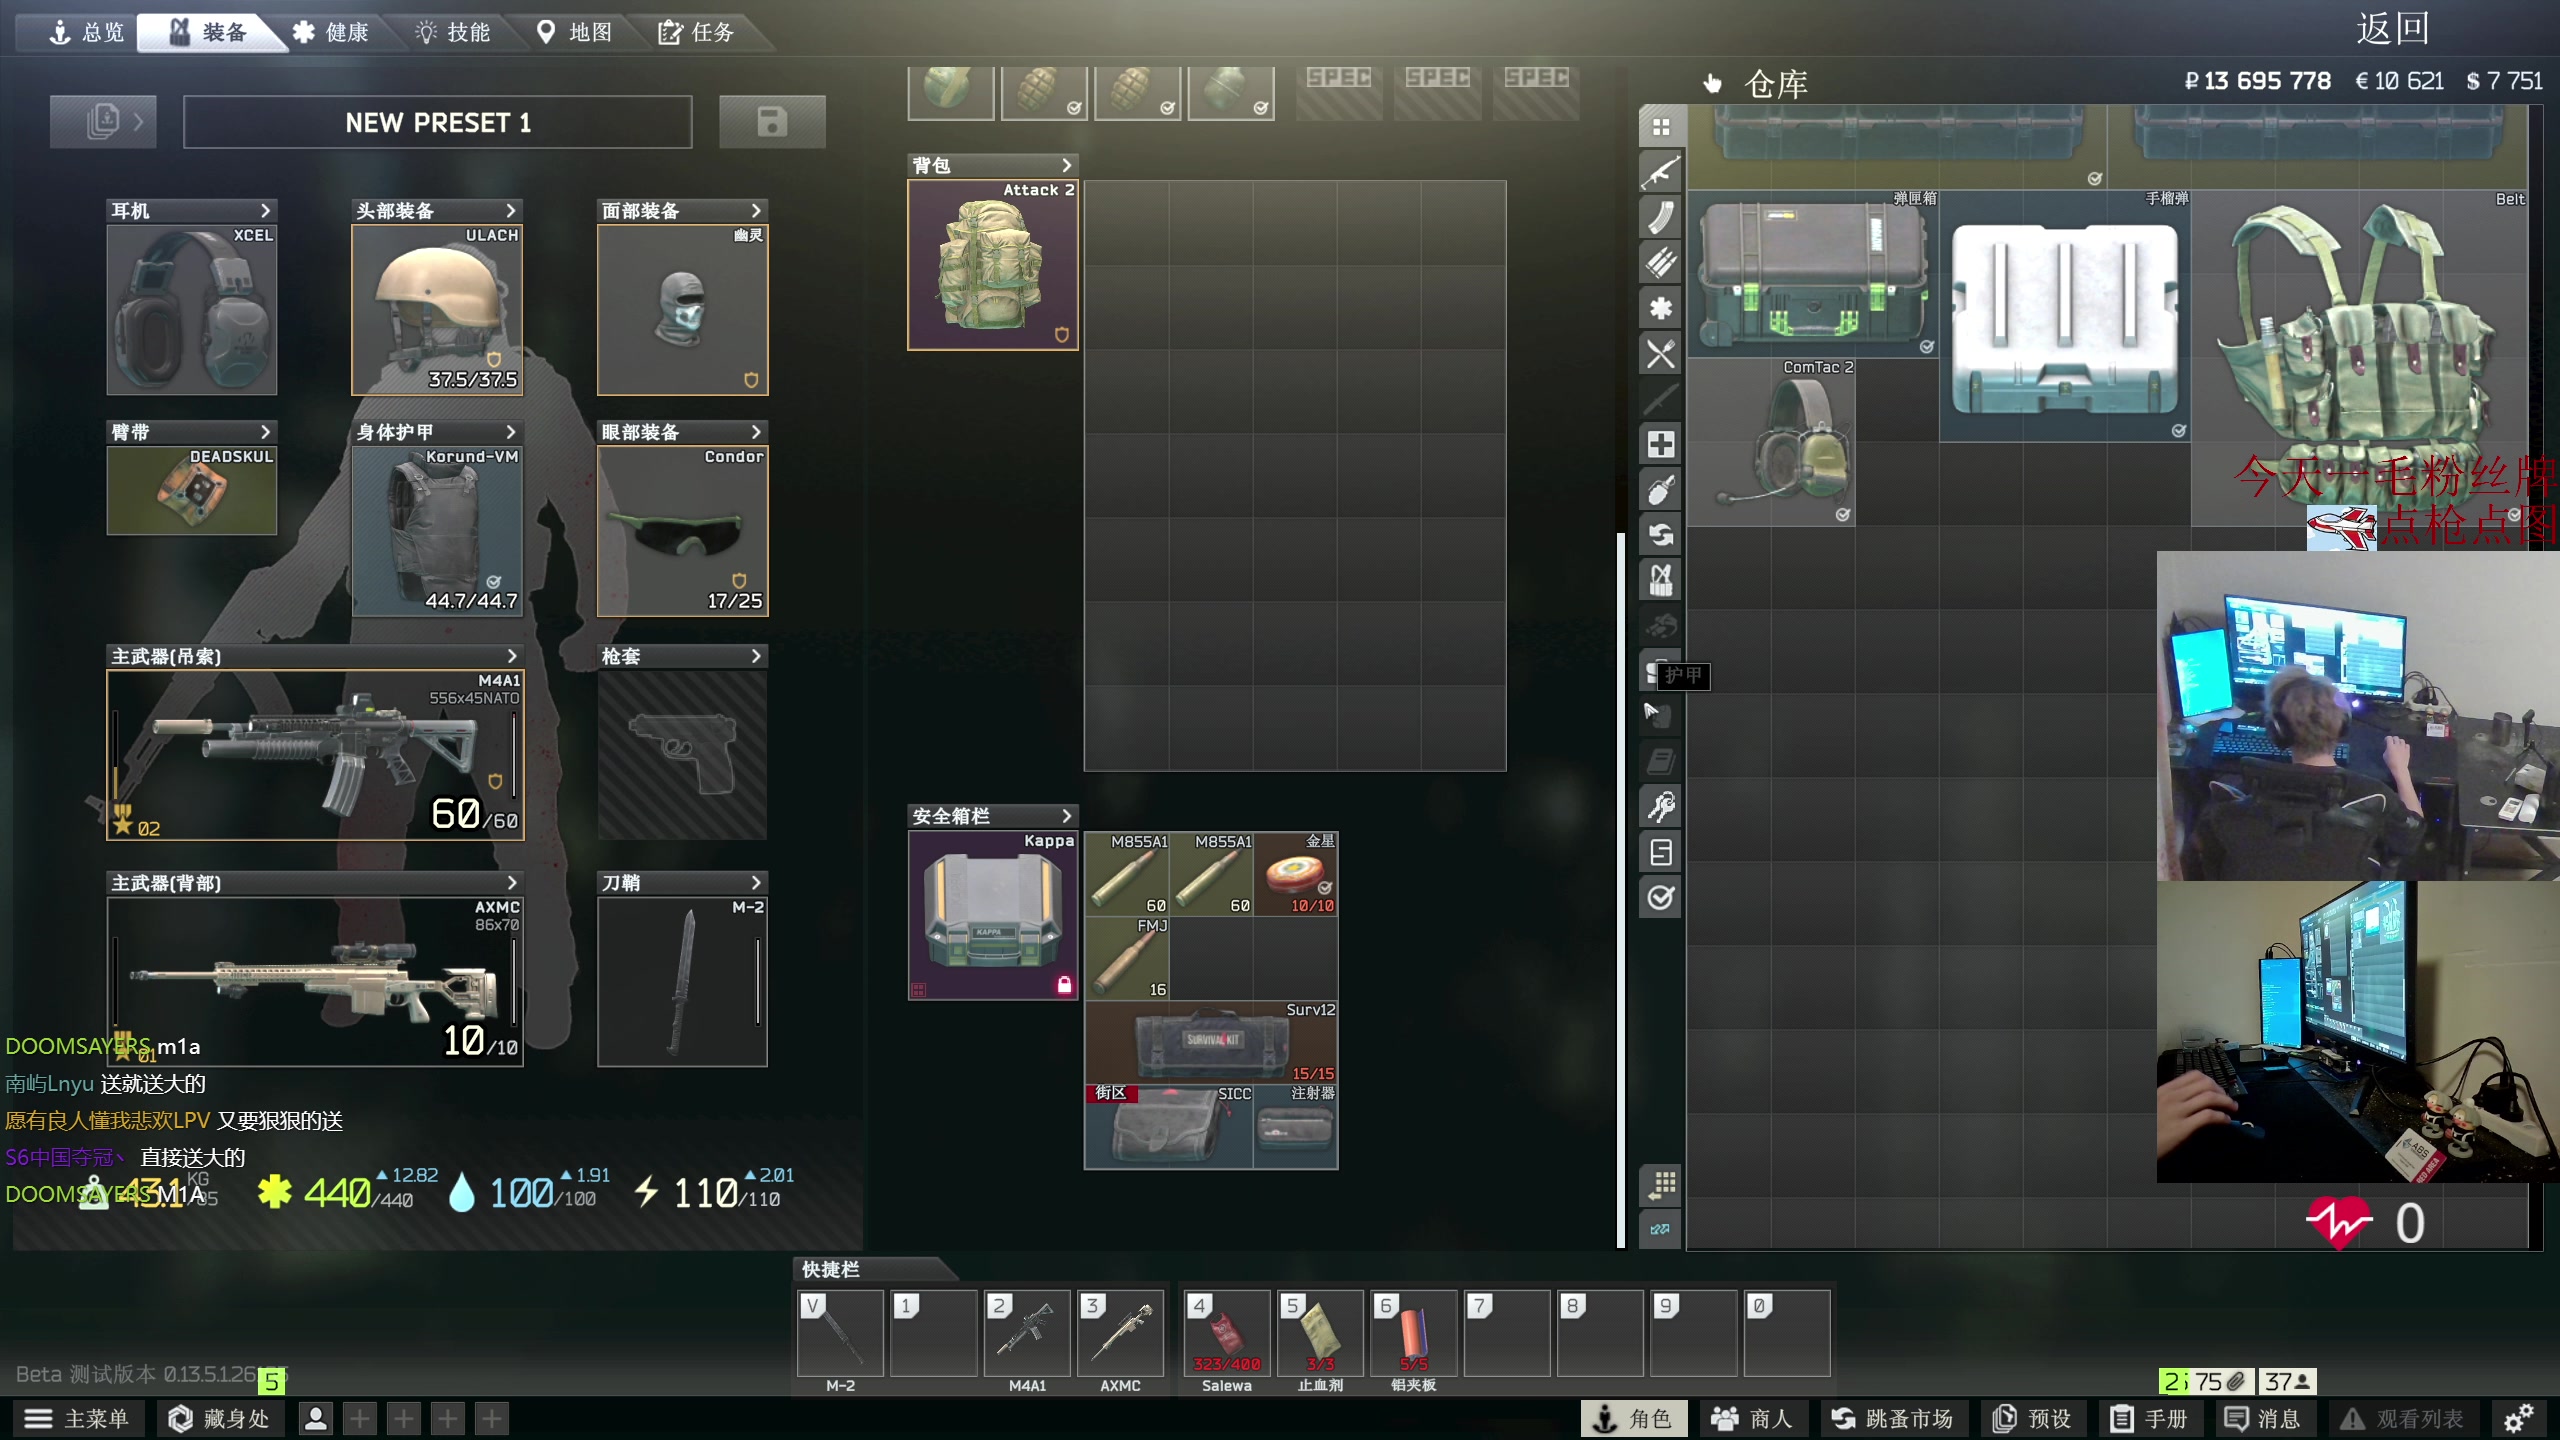
Task: Expand the 主武器(吊索) slot arrow
Action: point(512,656)
